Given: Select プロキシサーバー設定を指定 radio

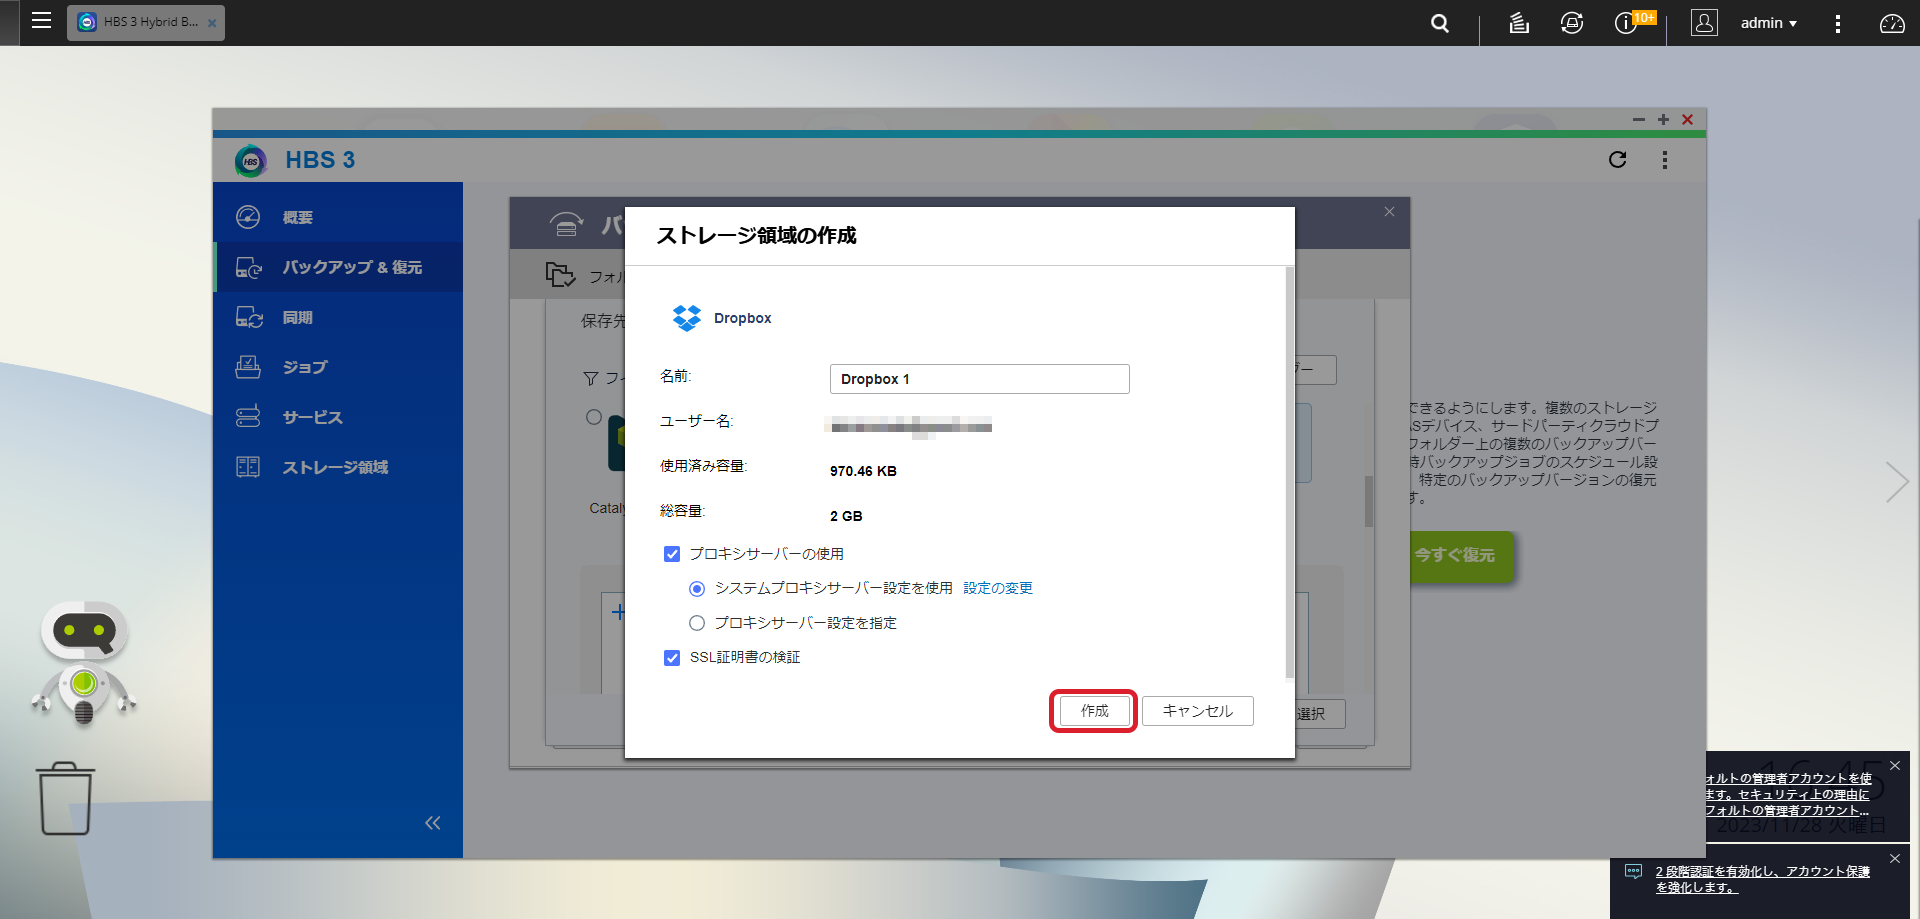Looking at the screenshot, I should [x=697, y=623].
